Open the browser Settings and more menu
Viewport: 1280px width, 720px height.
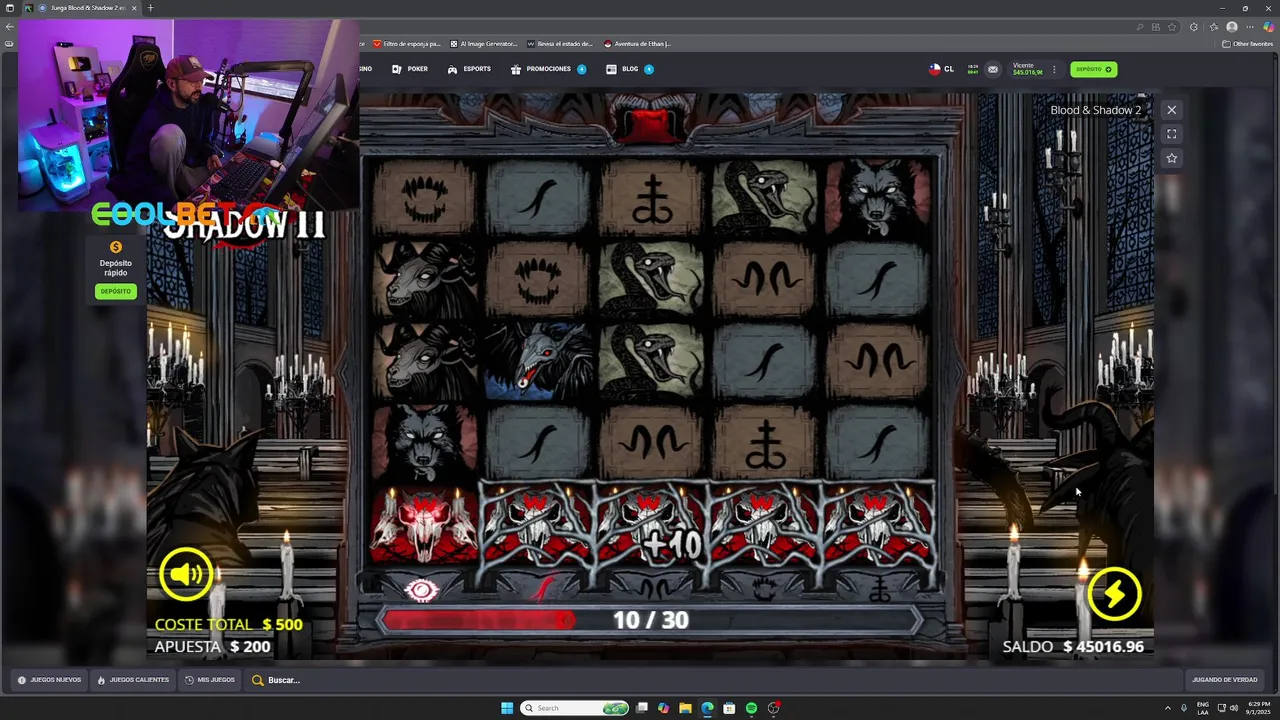[x=1250, y=27]
